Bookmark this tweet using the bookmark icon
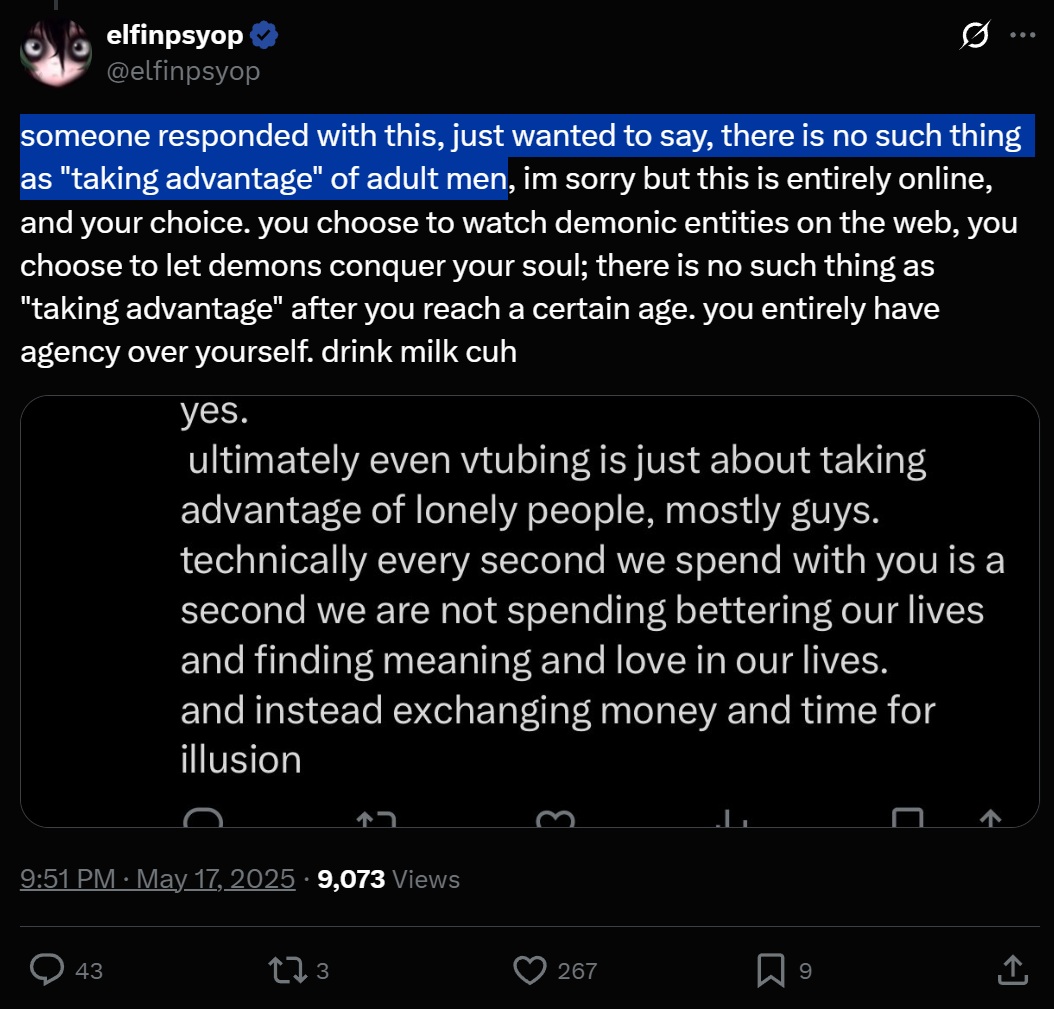 click(x=769, y=969)
